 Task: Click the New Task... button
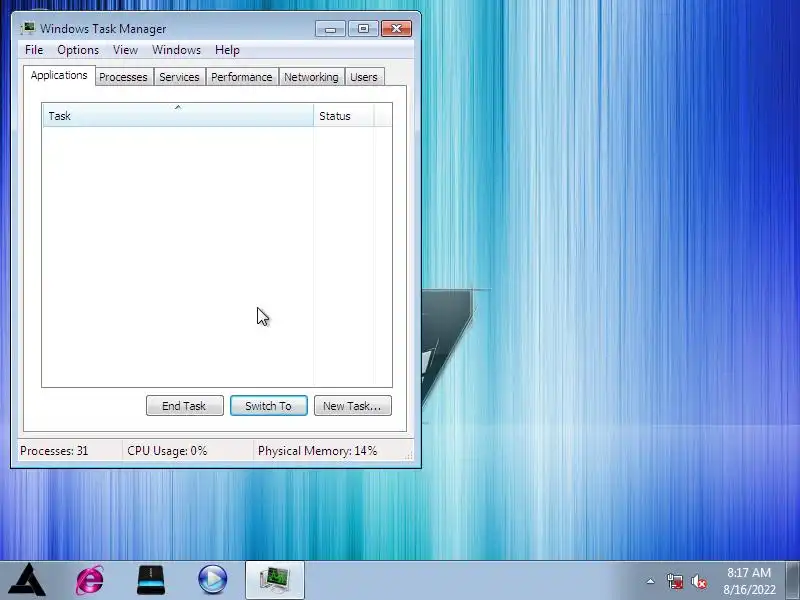coord(353,406)
